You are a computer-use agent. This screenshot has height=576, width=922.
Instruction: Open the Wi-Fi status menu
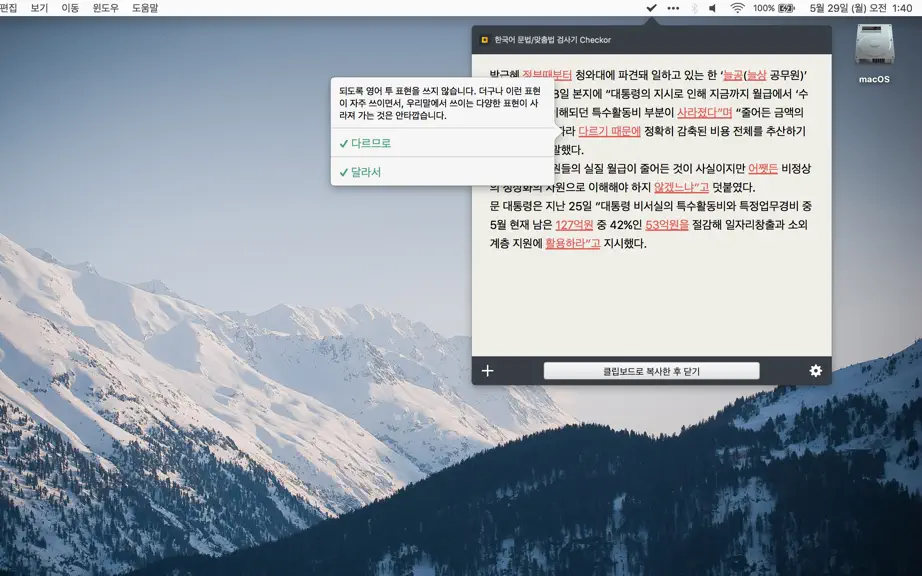[x=737, y=8]
